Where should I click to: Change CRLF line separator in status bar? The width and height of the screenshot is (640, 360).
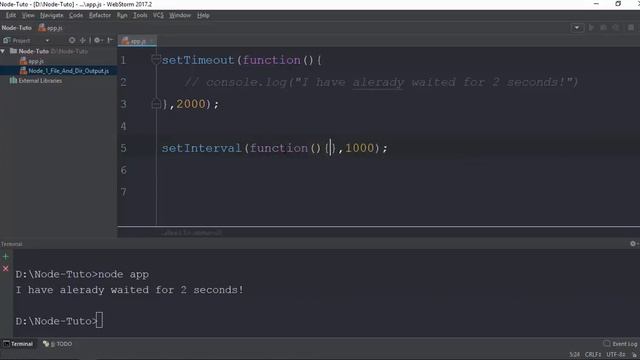coord(593,355)
